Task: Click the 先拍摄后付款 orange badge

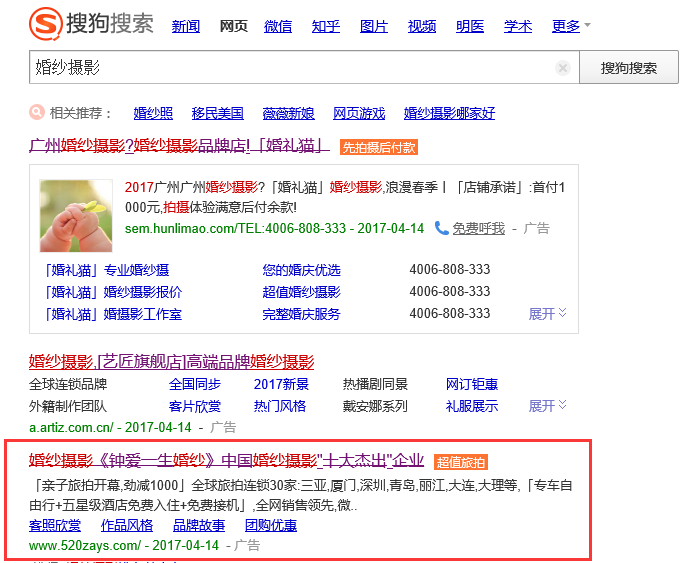Action: 379,147
